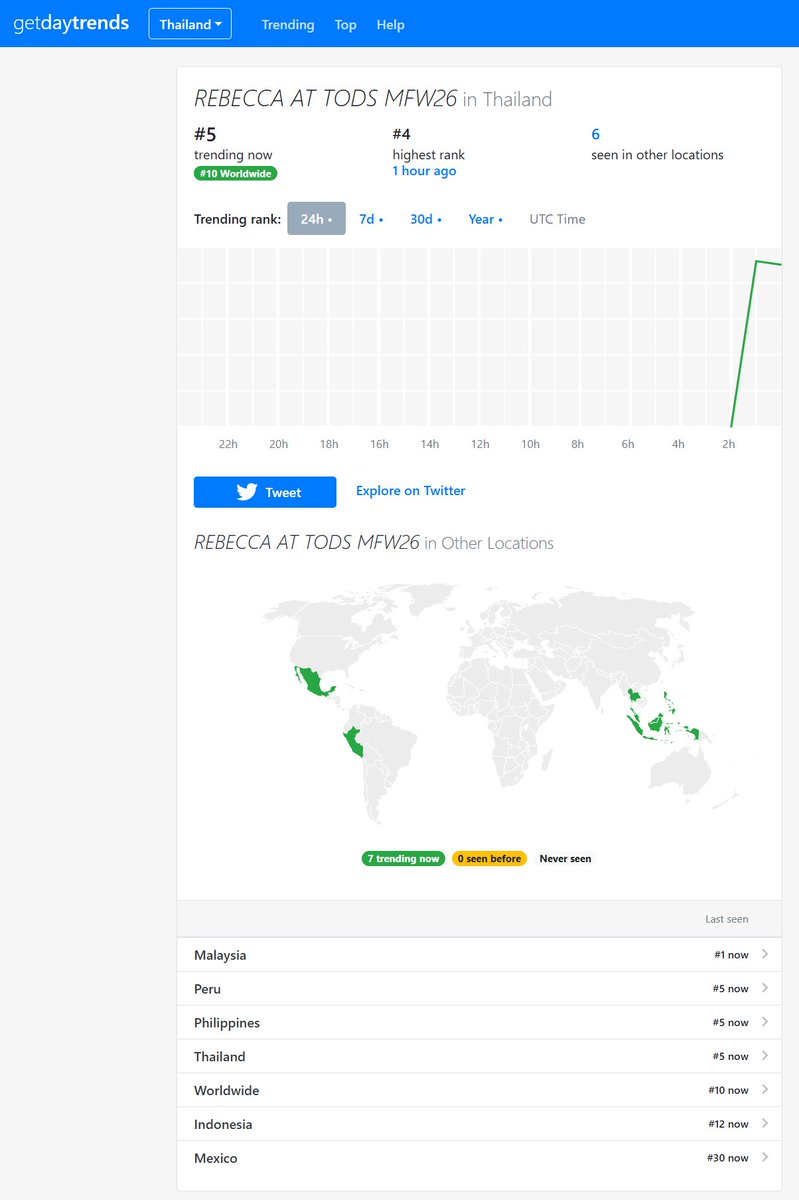The width and height of the screenshot is (799, 1200).
Task: Go to the Trending menu item
Action: (288, 25)
